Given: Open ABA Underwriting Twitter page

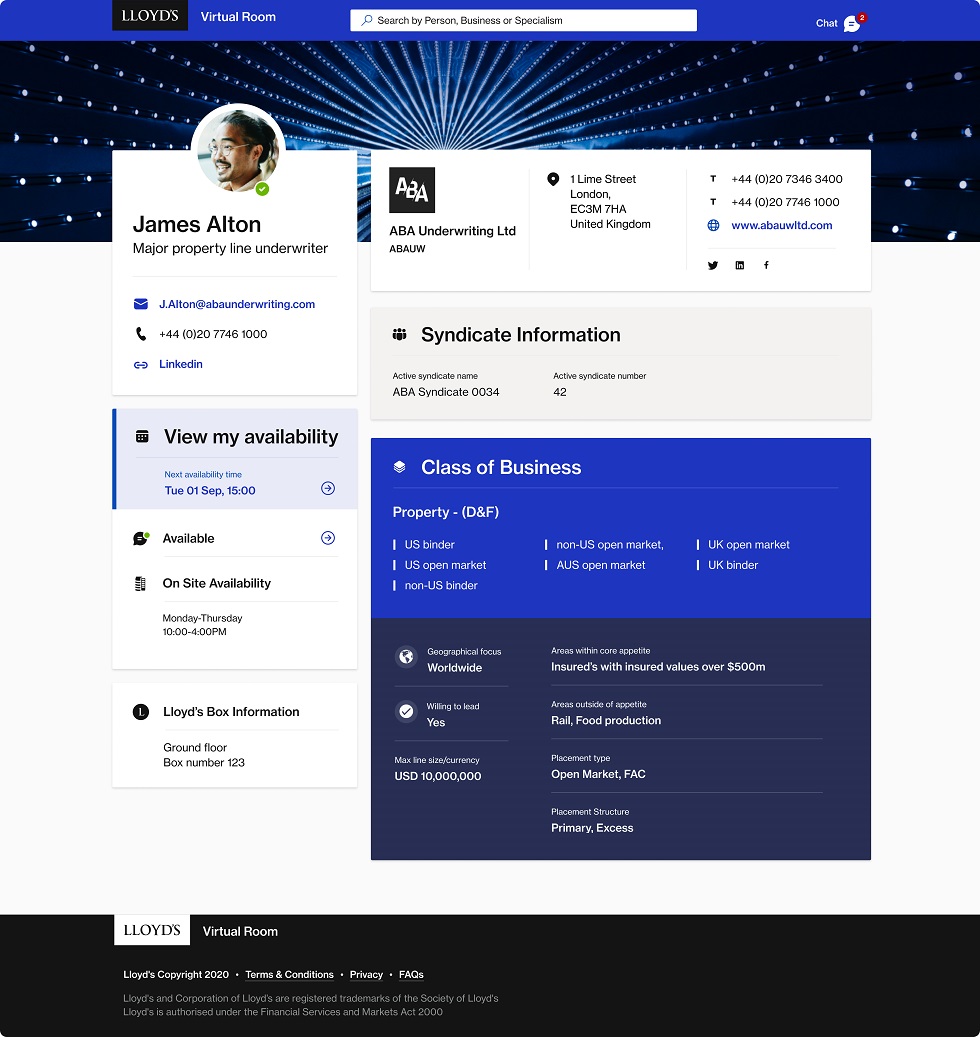Looking at the screenshot, I should (x=713, y=265).
